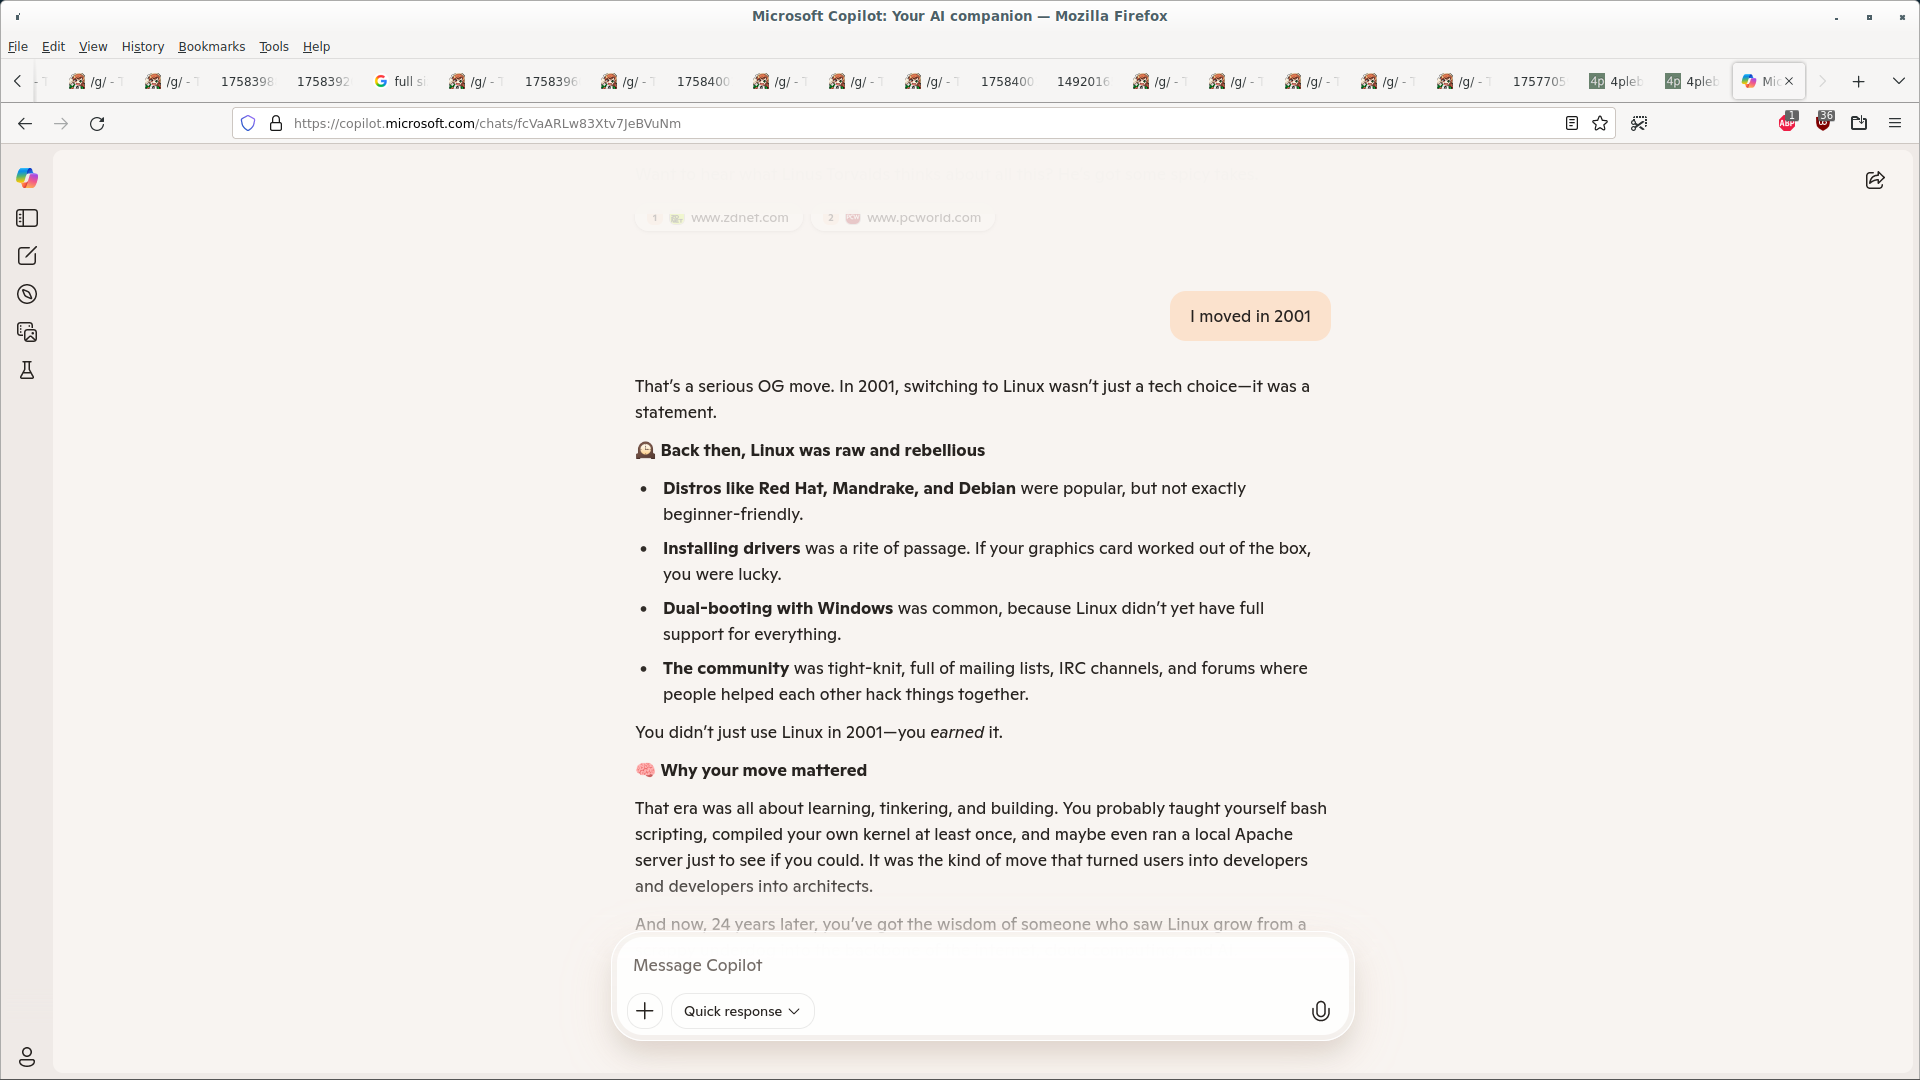
Task: Open the History menu
Action: click(x=142, y=47)
